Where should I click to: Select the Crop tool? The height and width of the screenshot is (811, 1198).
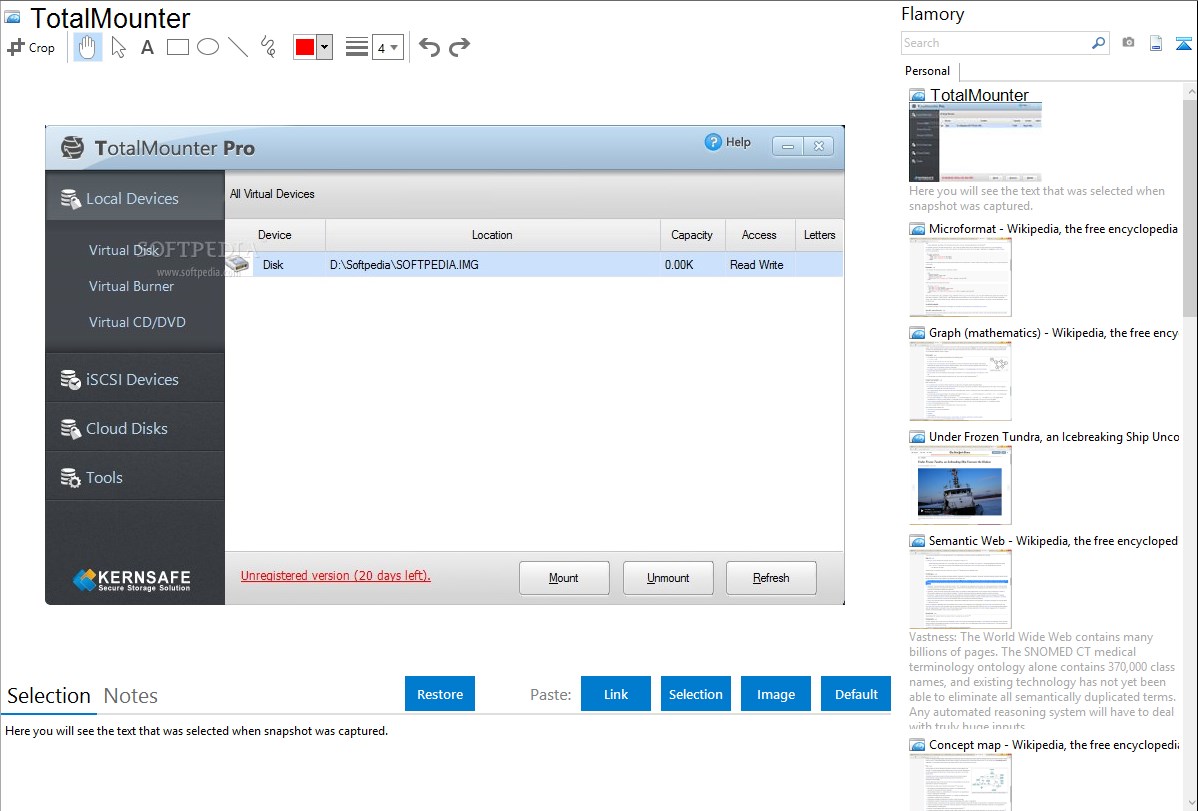coord(31,47)
